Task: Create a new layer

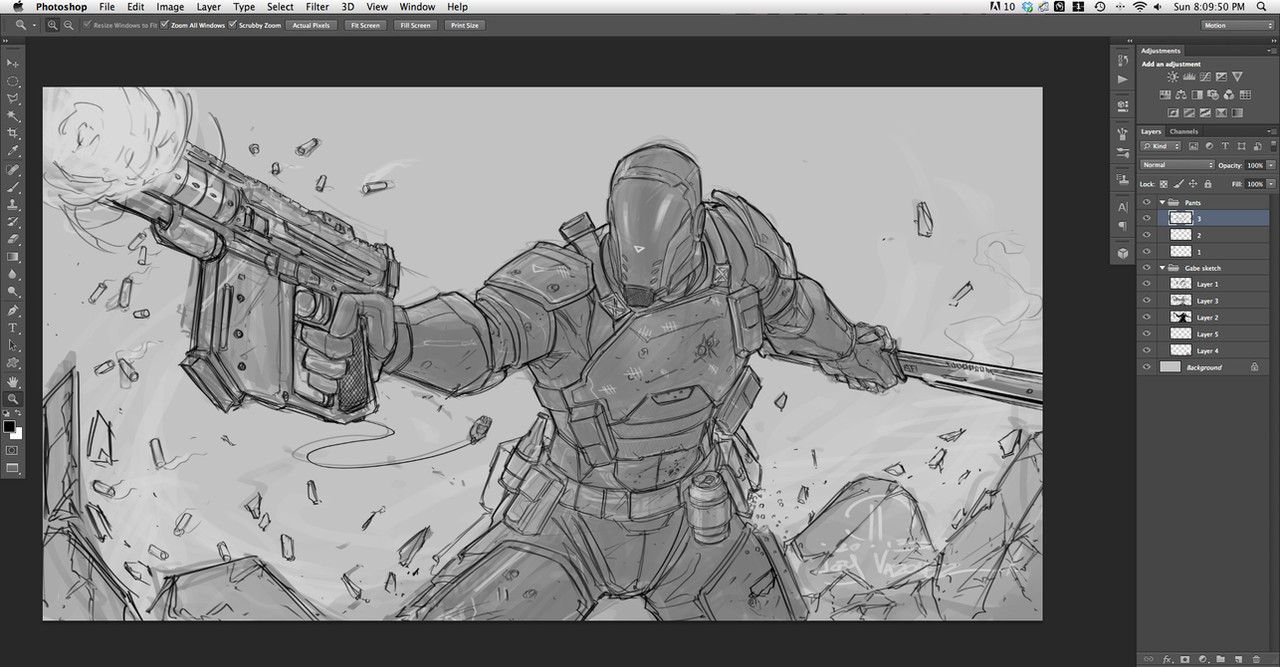Action: [1238, 659]
